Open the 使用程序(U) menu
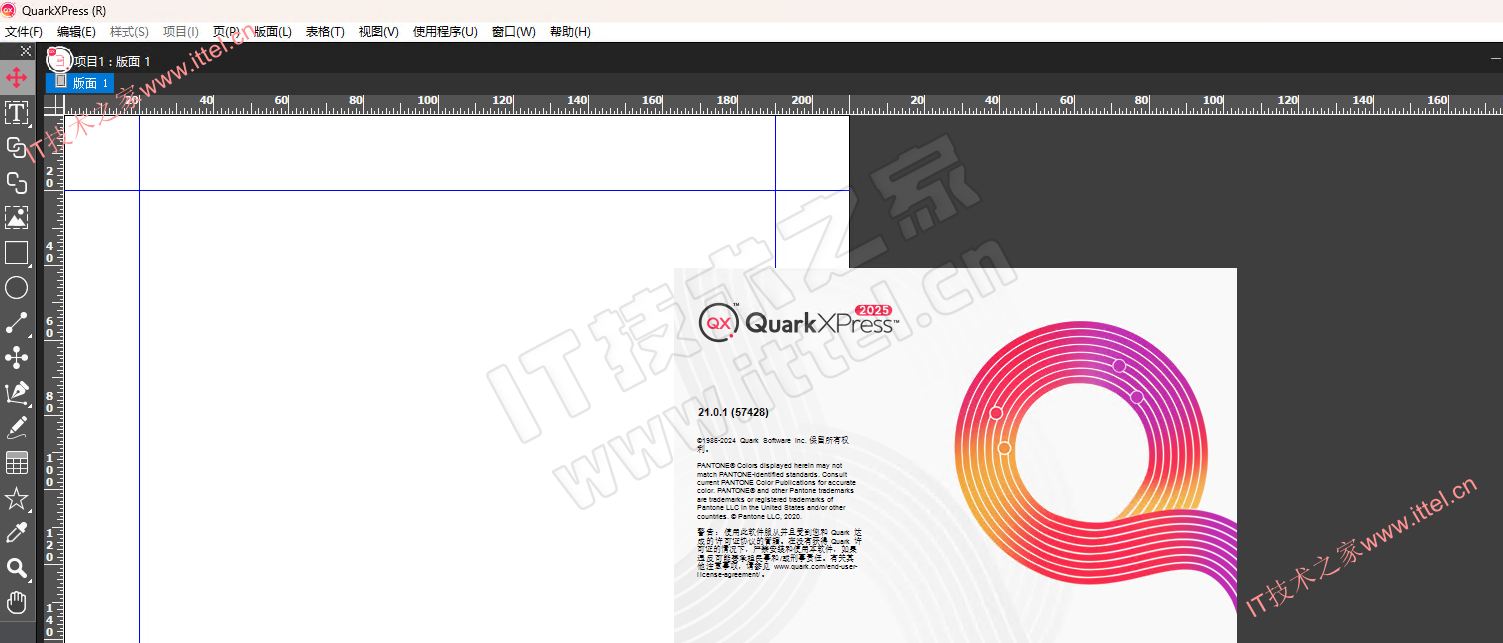The image size is (1503, 643). pyautogui.click(x=445, y=32)
